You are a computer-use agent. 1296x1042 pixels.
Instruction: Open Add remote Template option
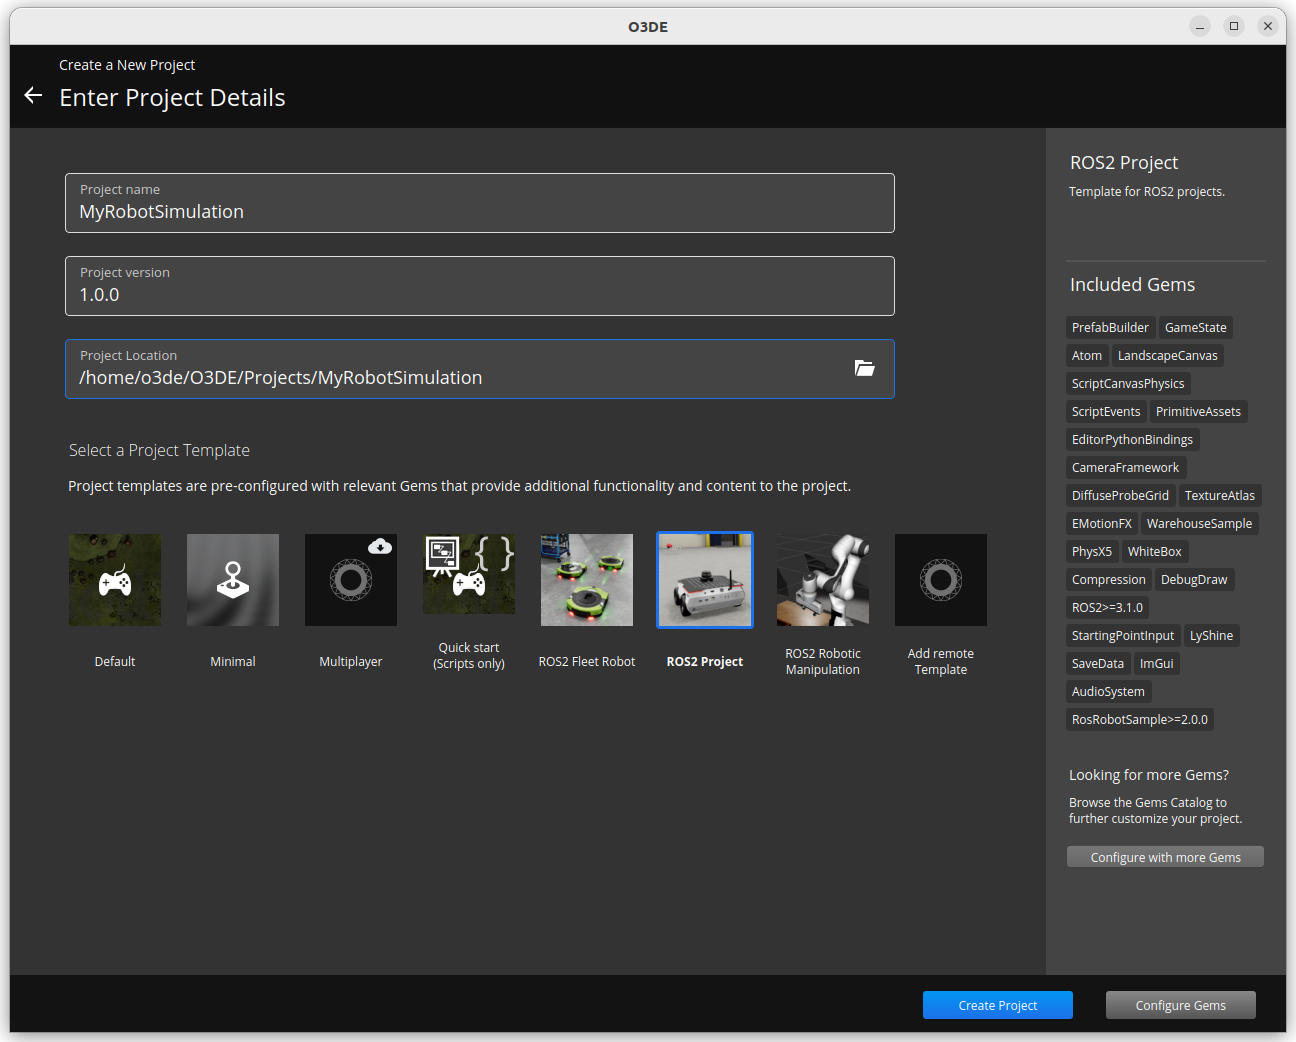[x=941, y=580]
